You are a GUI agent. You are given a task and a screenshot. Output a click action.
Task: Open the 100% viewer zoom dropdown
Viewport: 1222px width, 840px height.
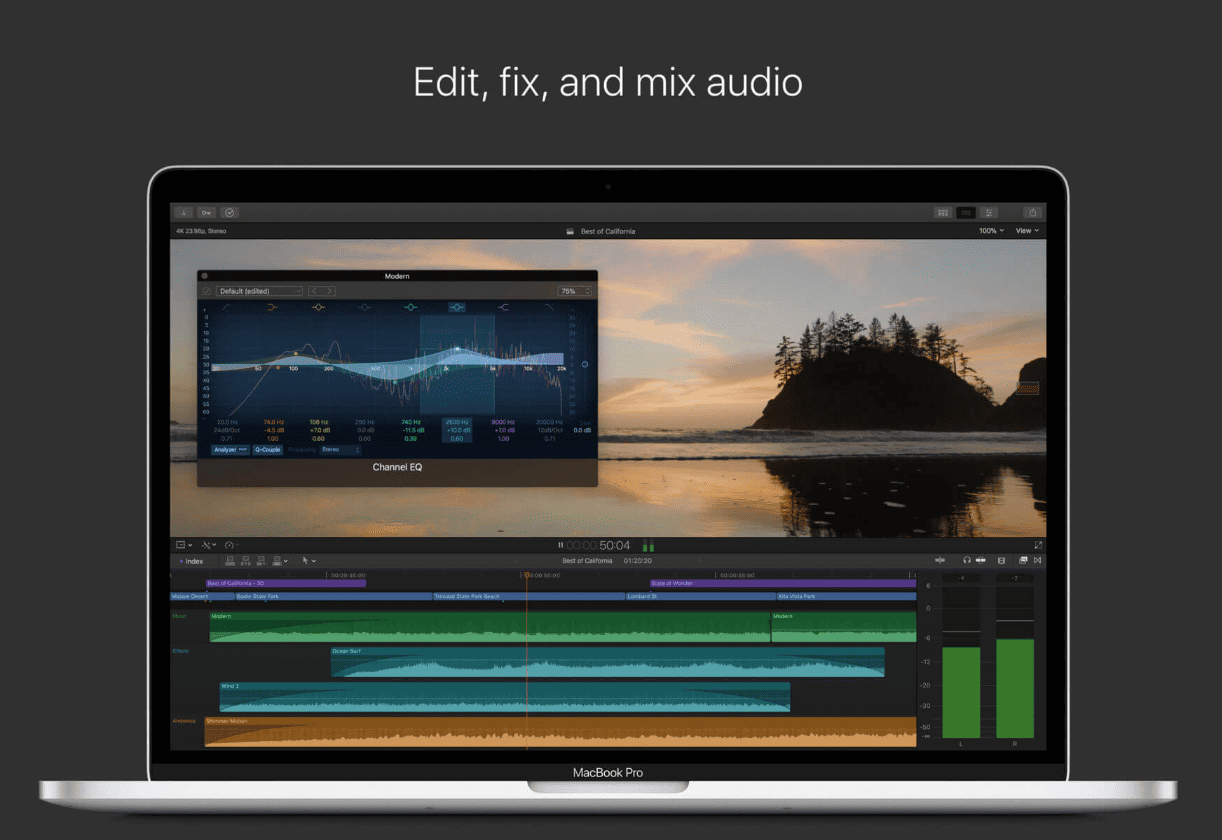991,231
